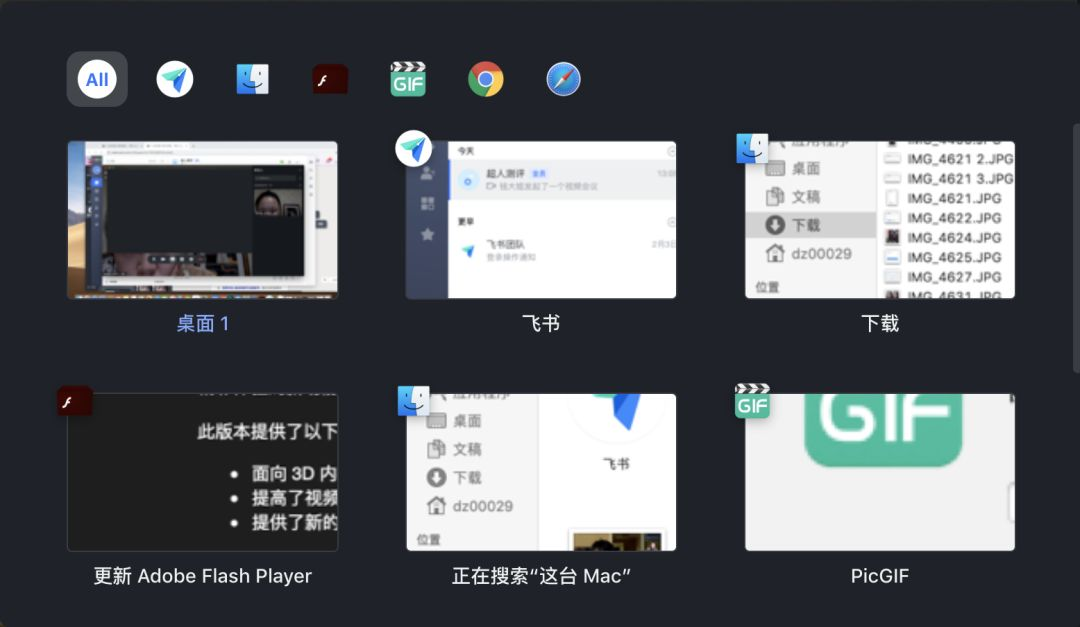The width and height of the screenshot is (1080, 627).
Task: Click the 飞书 window title label
Action: [x=540, y=323]
